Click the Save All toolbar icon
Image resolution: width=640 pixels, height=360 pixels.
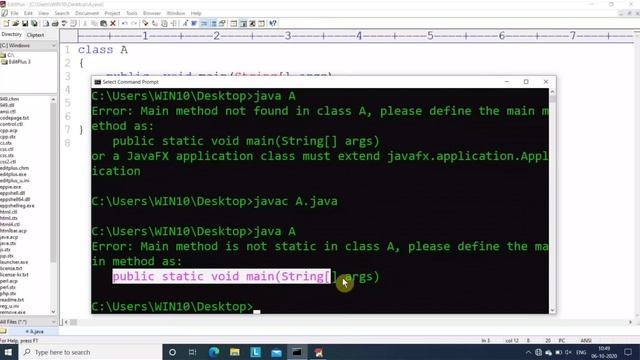tap(34, 24)
